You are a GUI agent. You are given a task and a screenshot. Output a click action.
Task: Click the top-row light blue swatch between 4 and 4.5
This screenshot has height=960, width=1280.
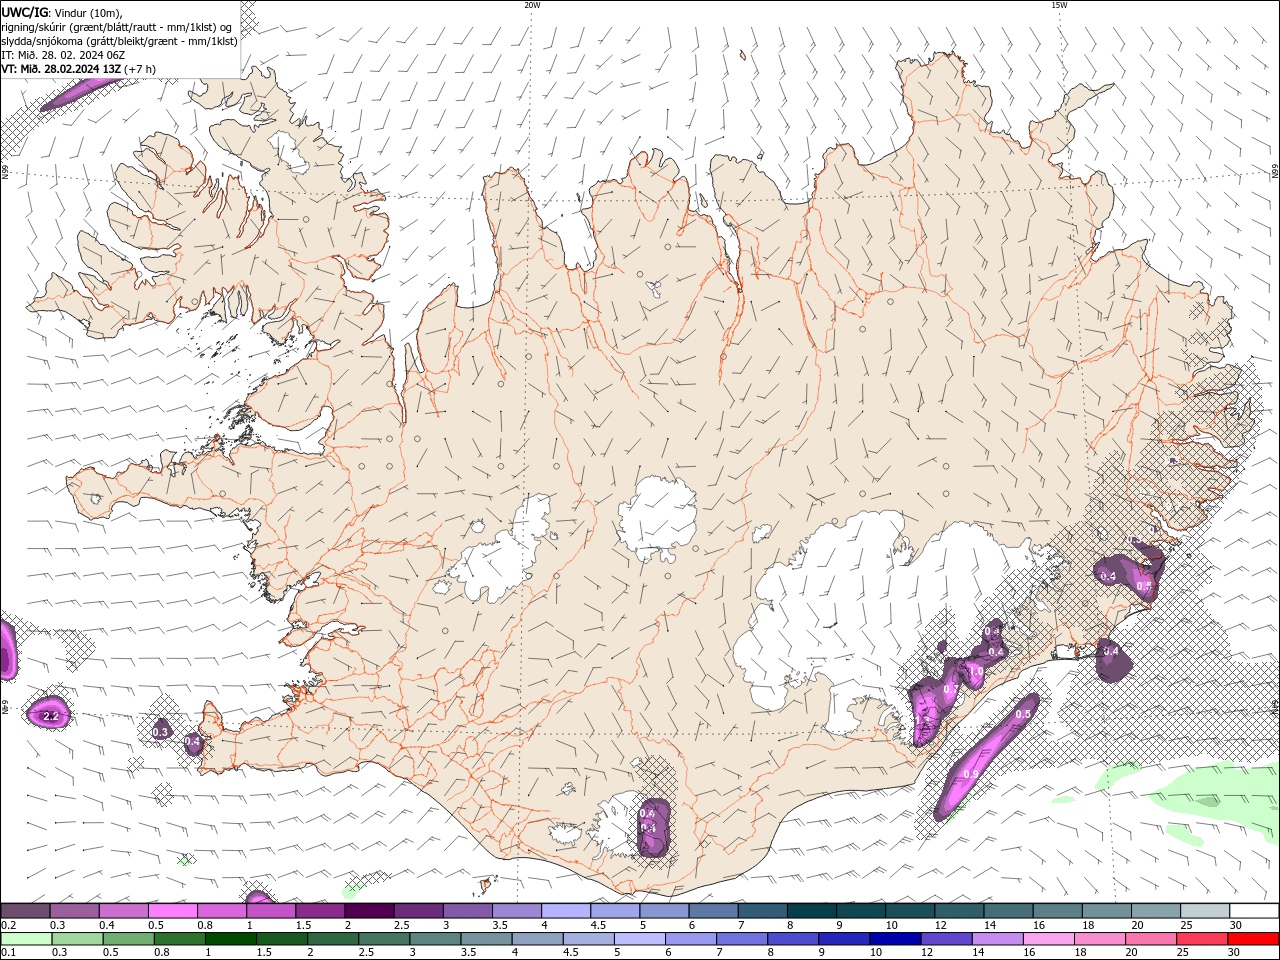pos(564,911)
